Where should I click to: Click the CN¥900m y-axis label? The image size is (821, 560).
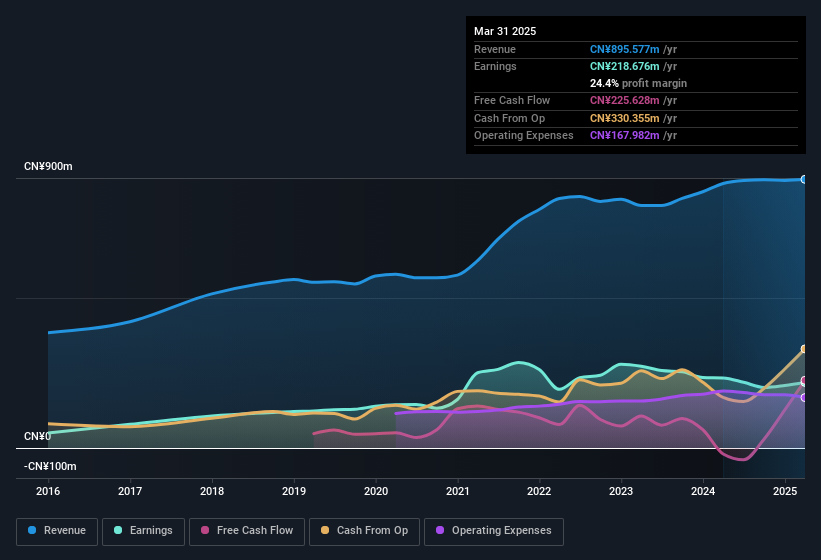pos(48,166)
